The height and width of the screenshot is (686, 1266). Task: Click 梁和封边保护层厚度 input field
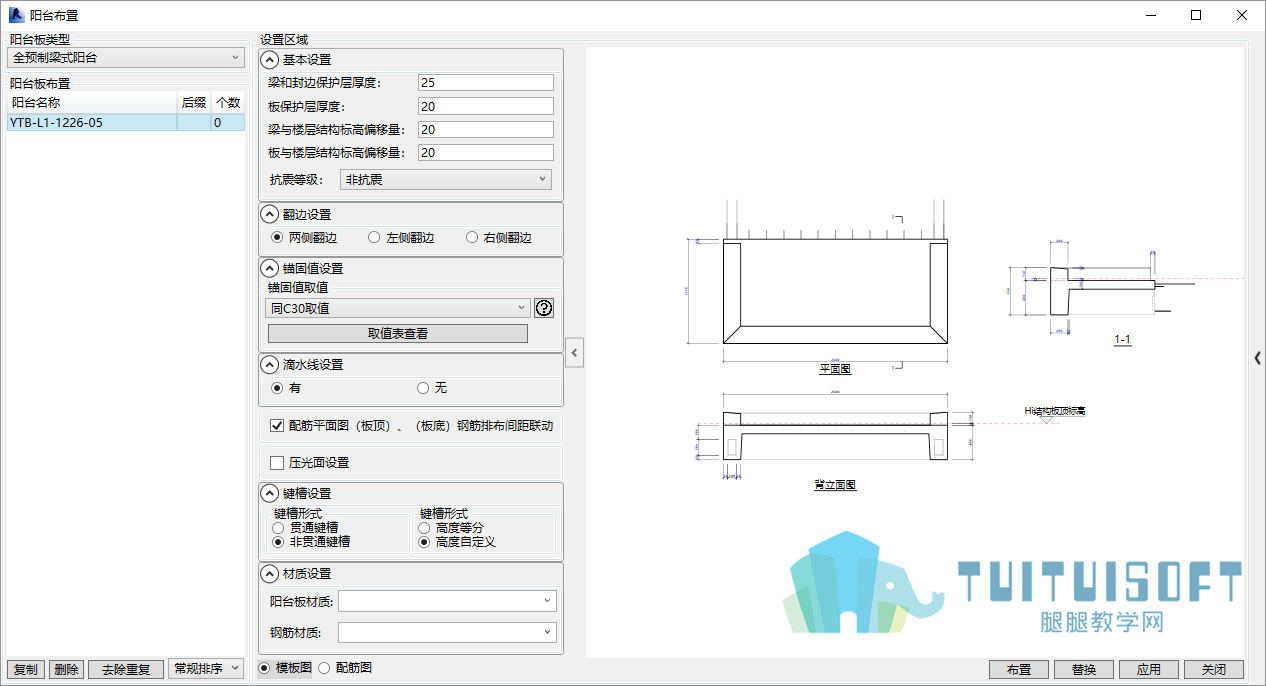[485, 83]
